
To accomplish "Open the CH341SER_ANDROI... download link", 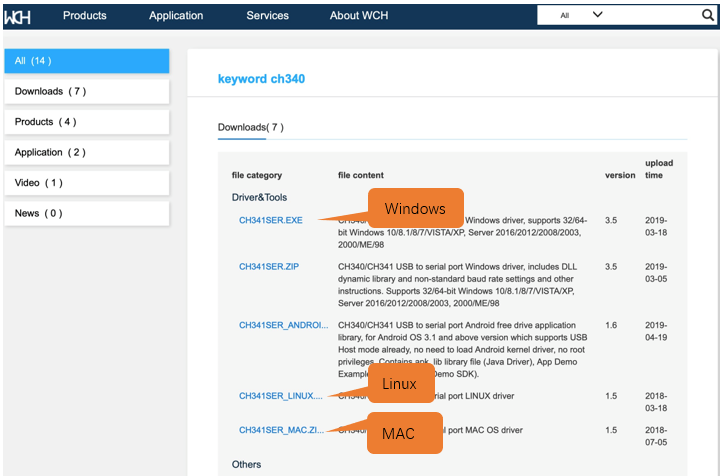I will [x=284, y=325].
